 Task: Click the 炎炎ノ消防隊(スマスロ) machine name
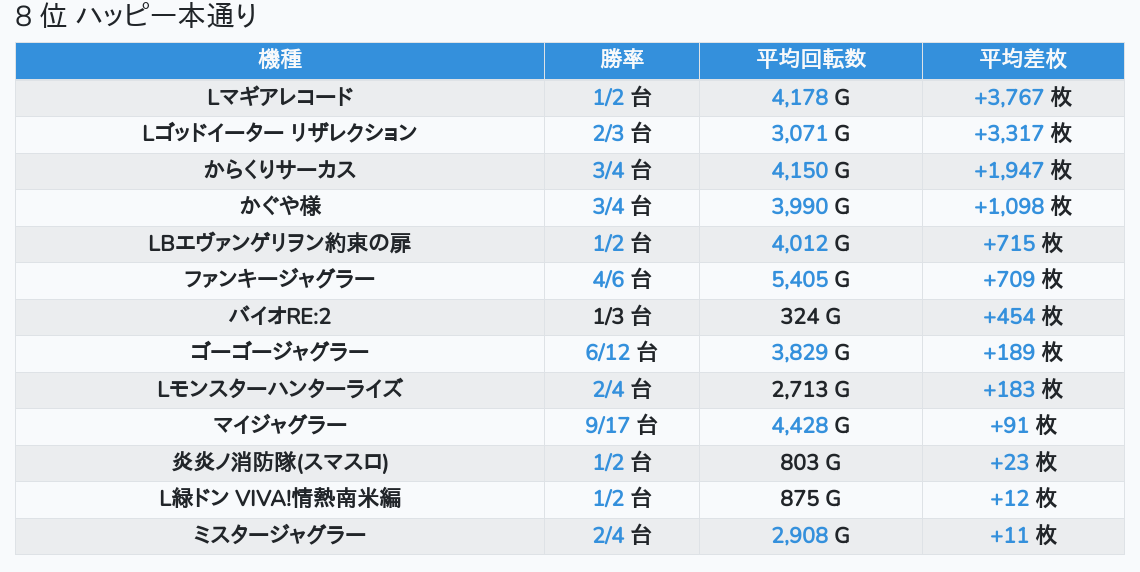coord(280,462)
